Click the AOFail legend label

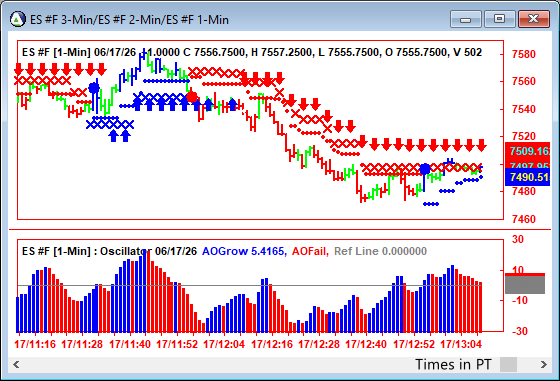[x=310, y=251]
